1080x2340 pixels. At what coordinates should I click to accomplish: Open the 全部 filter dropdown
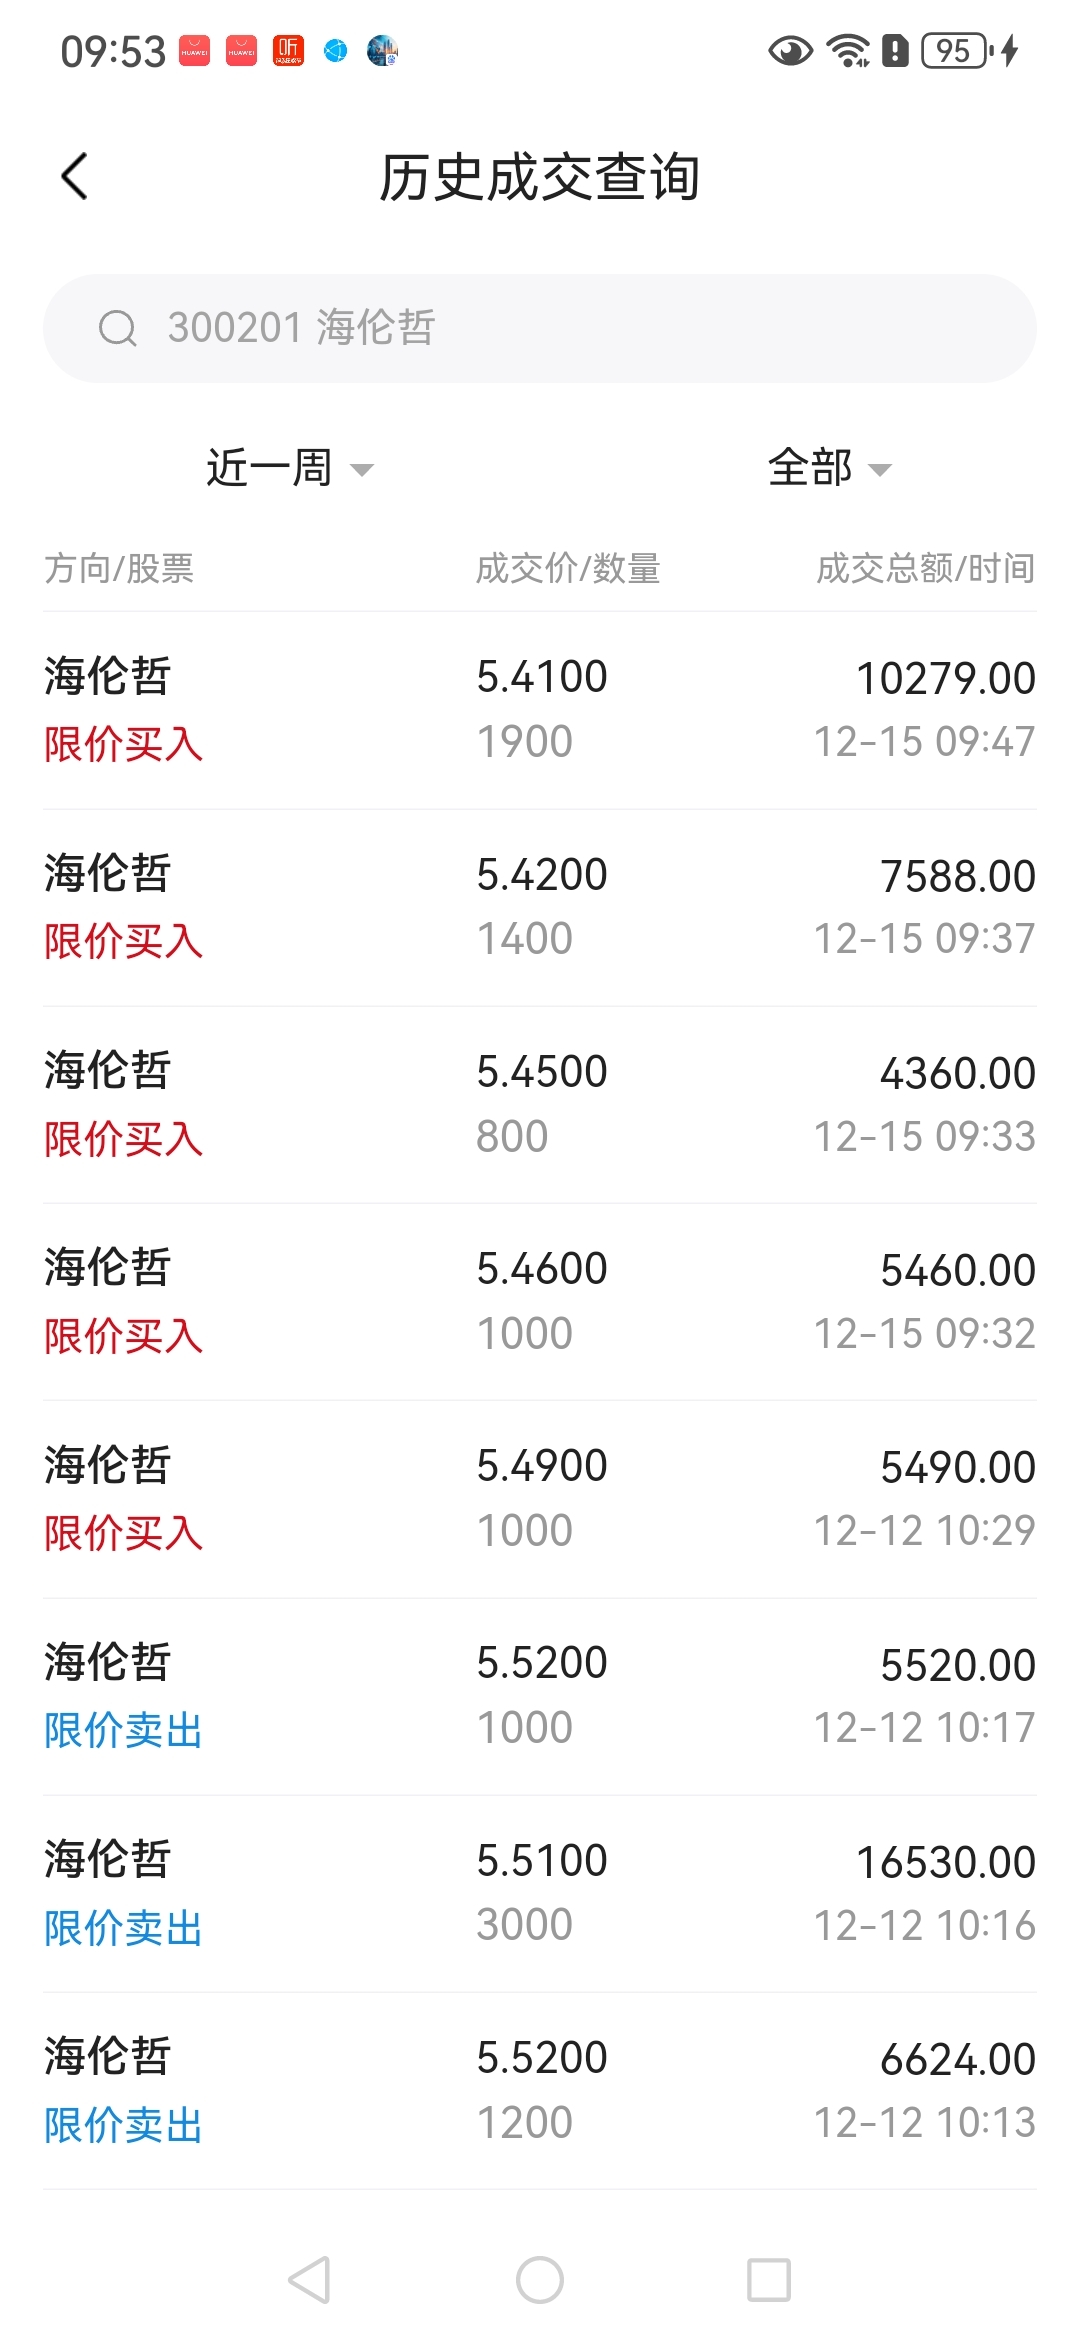[828, 468]
